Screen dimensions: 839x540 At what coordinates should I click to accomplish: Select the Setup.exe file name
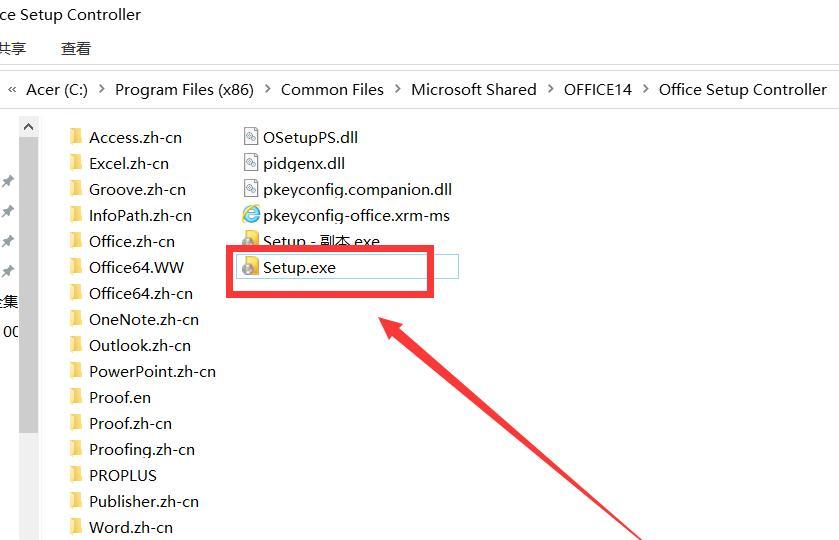click(x=299, y=267)
